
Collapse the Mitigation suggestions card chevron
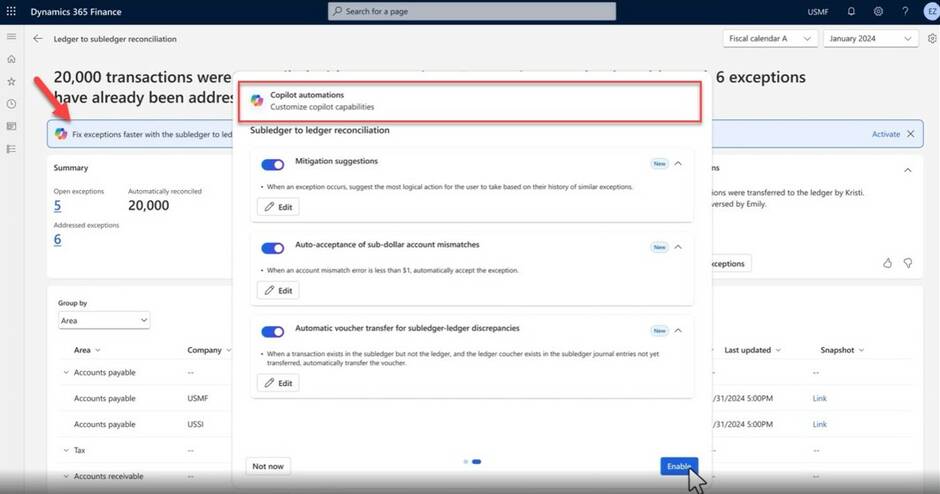(677, 163)
